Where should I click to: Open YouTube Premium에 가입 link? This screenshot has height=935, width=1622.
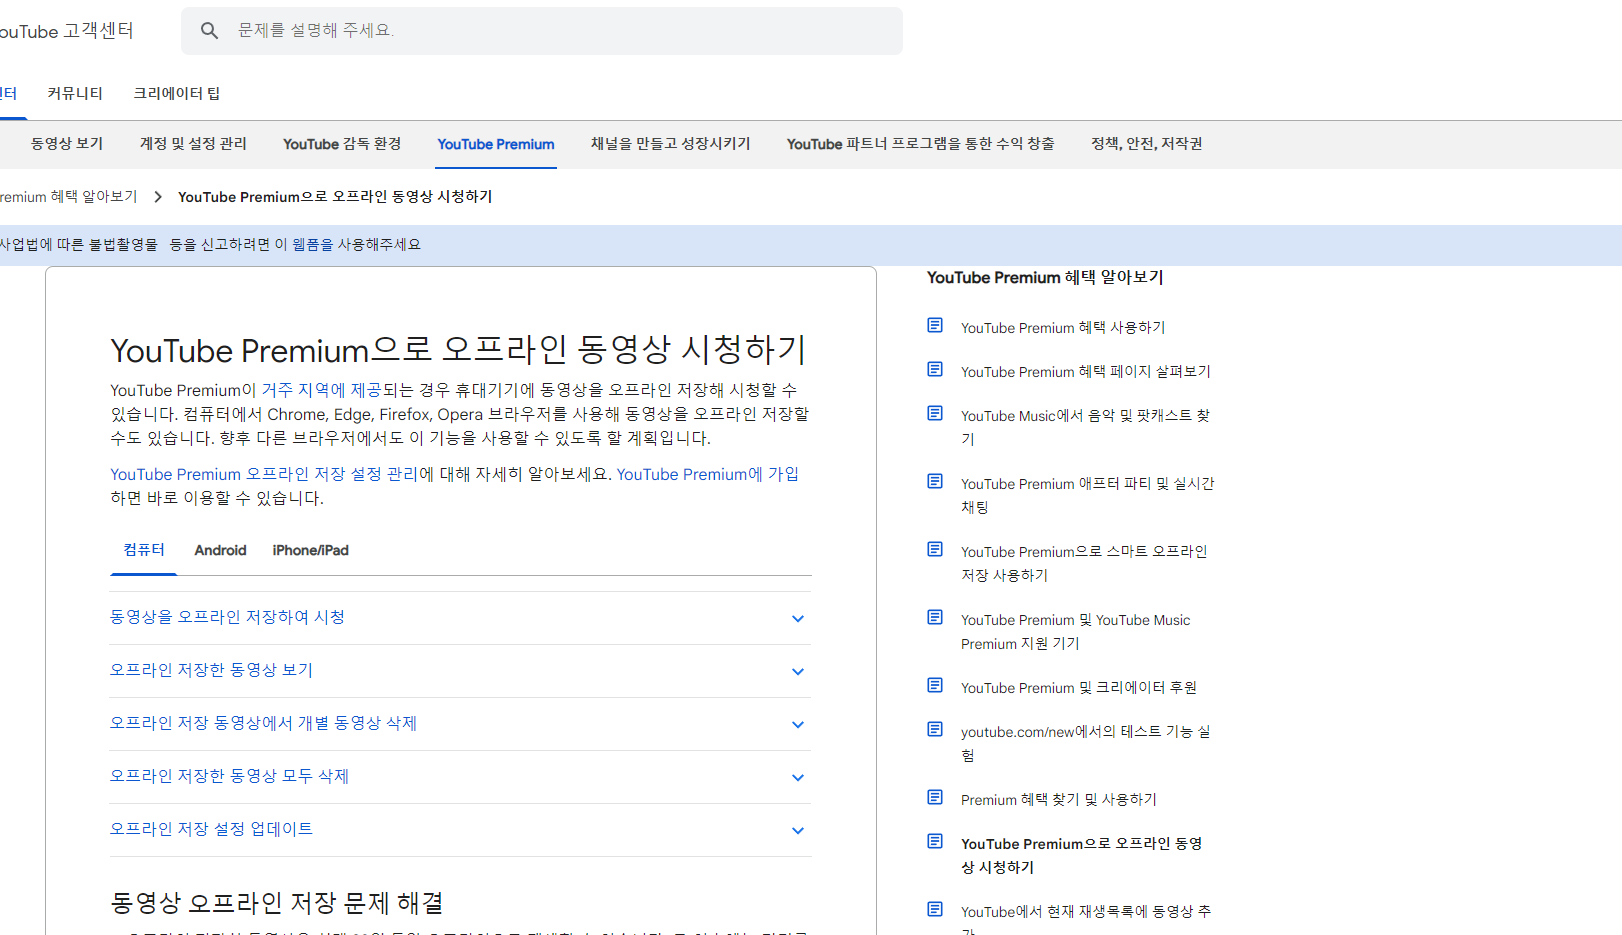point(708,474)
